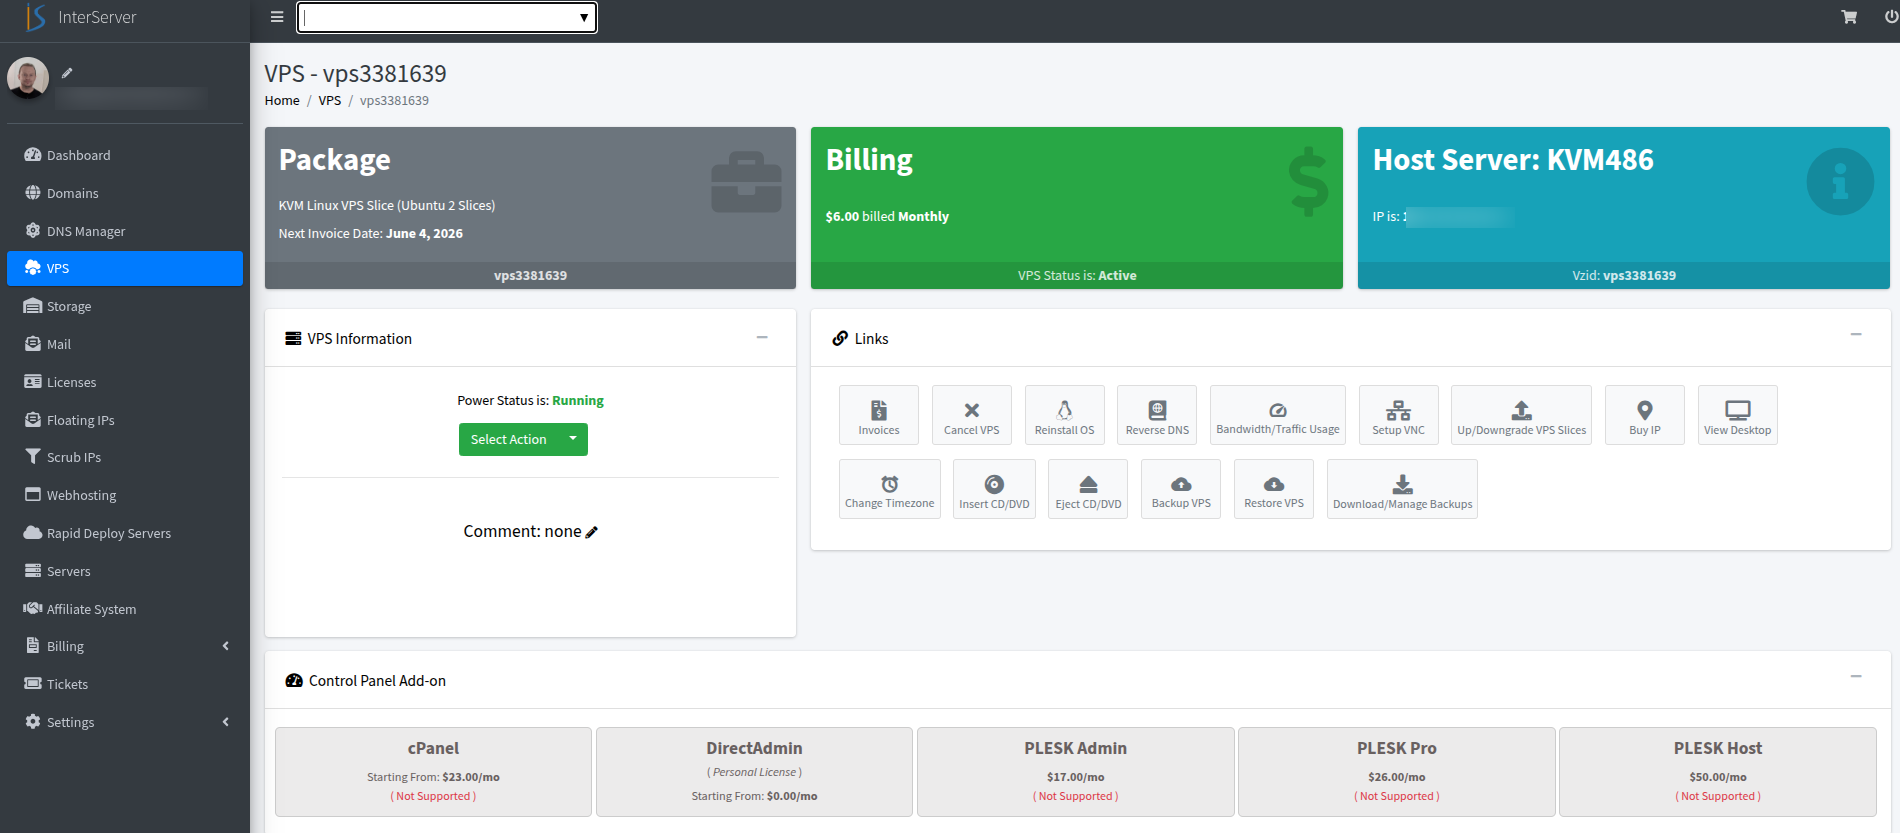
Task: Click 'Vzid: vps3381639' on host card
Action: 1624,275
